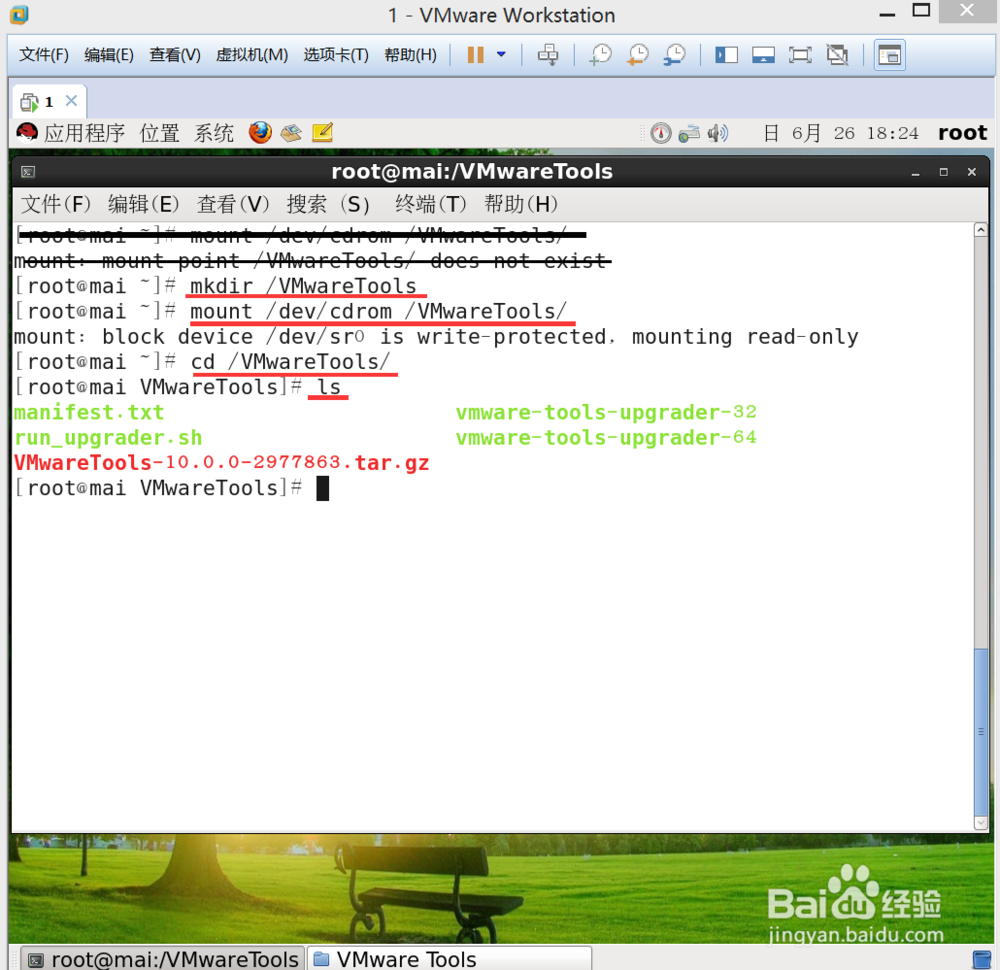This screenshot has height=970, width=1000.
Task: Enter full screen mode
Action: coord(800,54)
